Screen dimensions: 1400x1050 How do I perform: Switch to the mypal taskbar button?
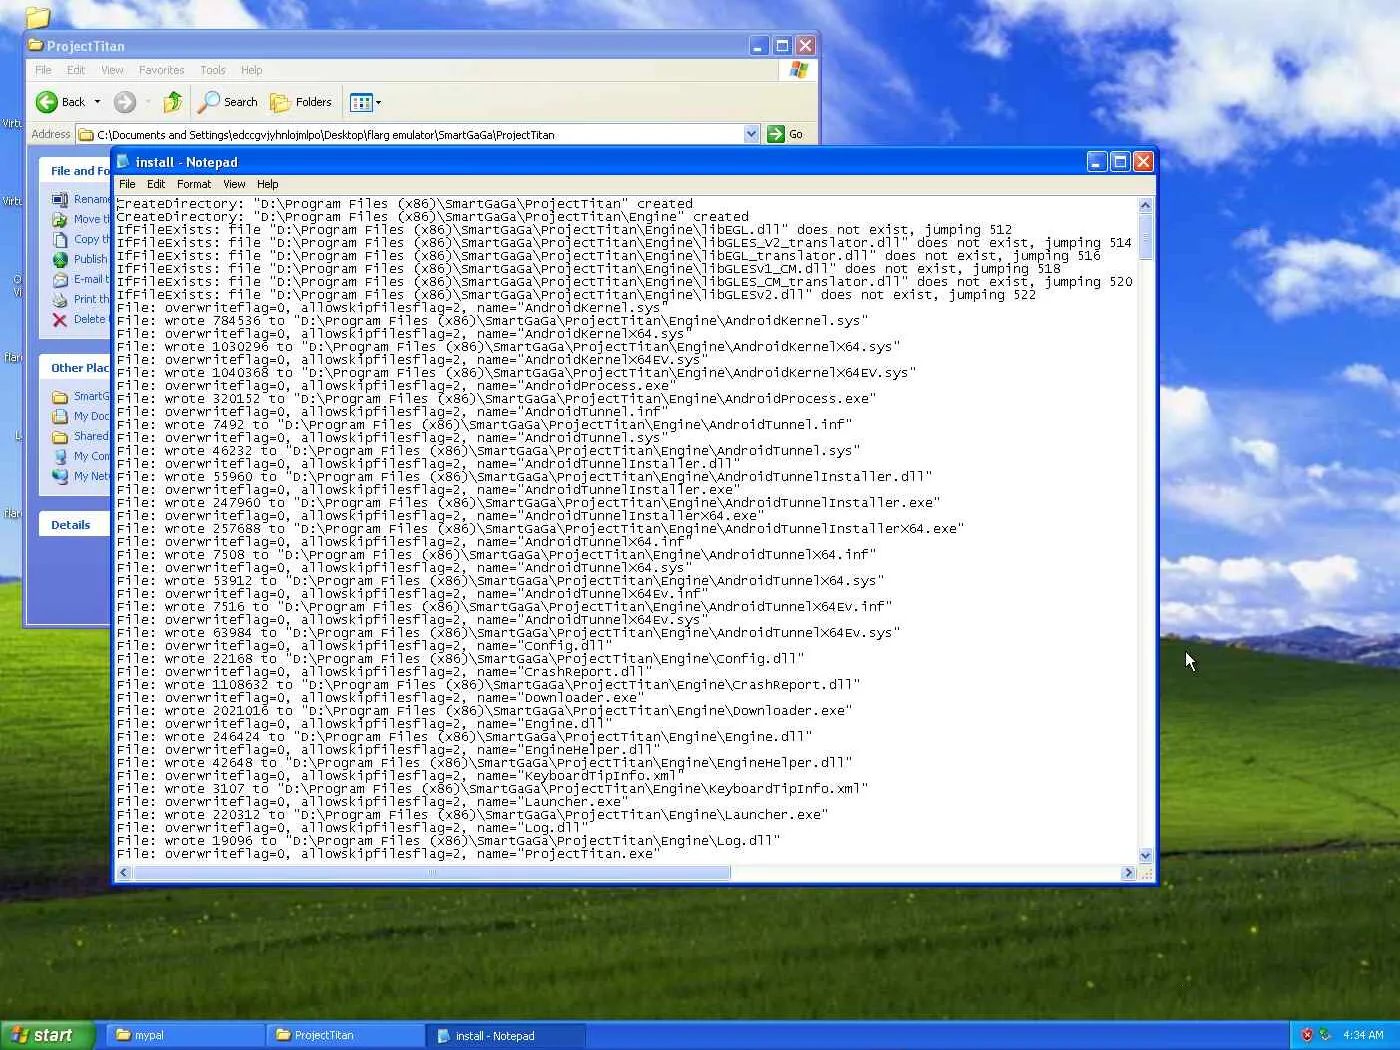click(x=184, y=1035)
